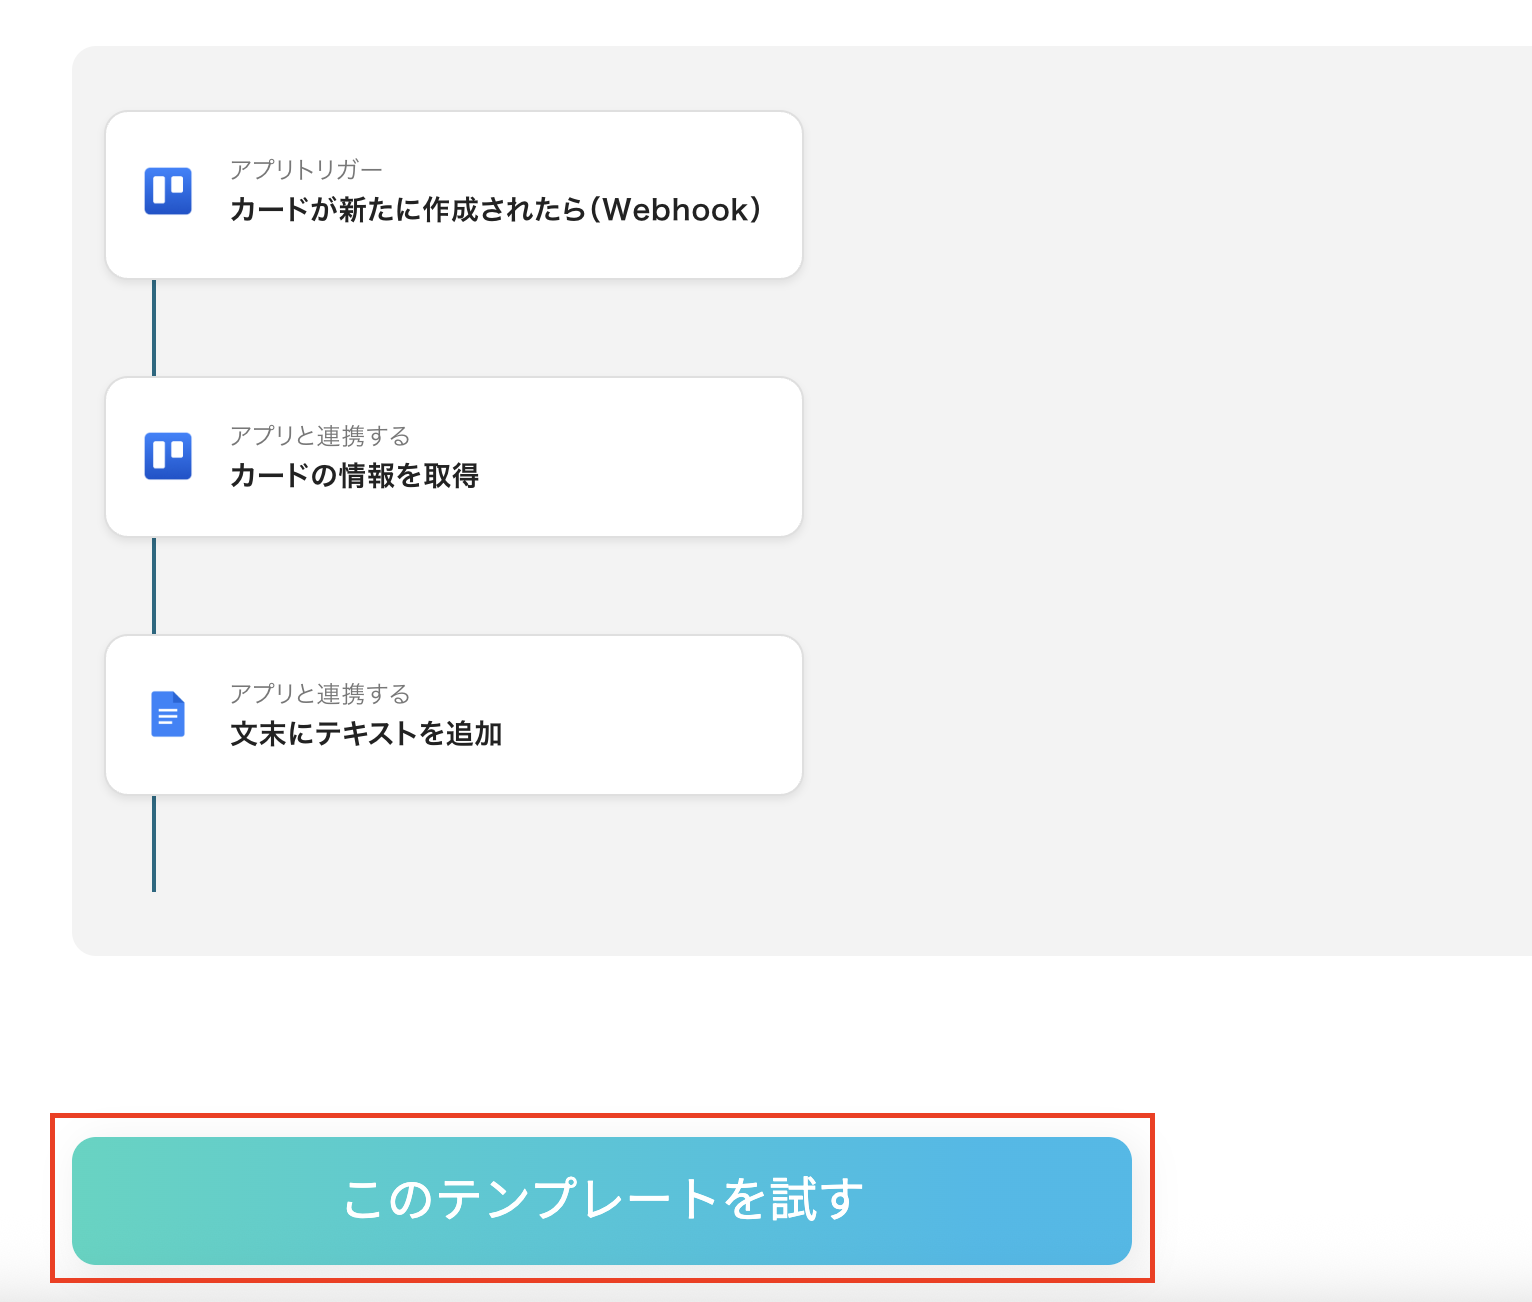
Task: Click white empty area right of template button
Action: click(x=1340, y=1200)
